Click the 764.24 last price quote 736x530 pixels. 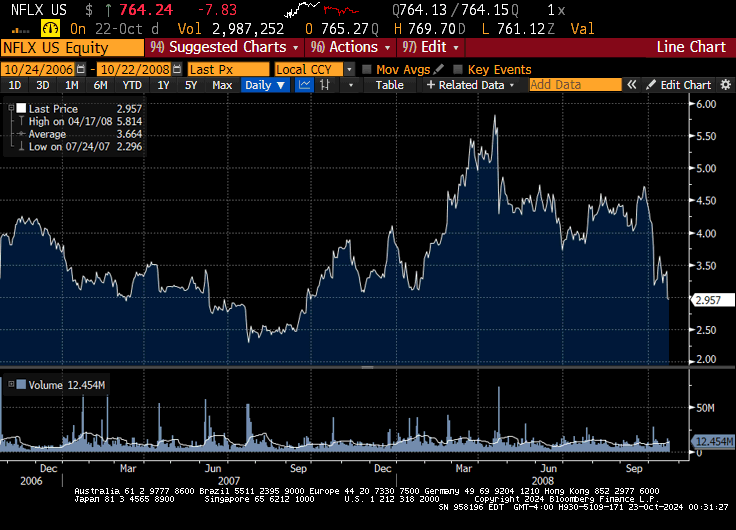(146, 9)
